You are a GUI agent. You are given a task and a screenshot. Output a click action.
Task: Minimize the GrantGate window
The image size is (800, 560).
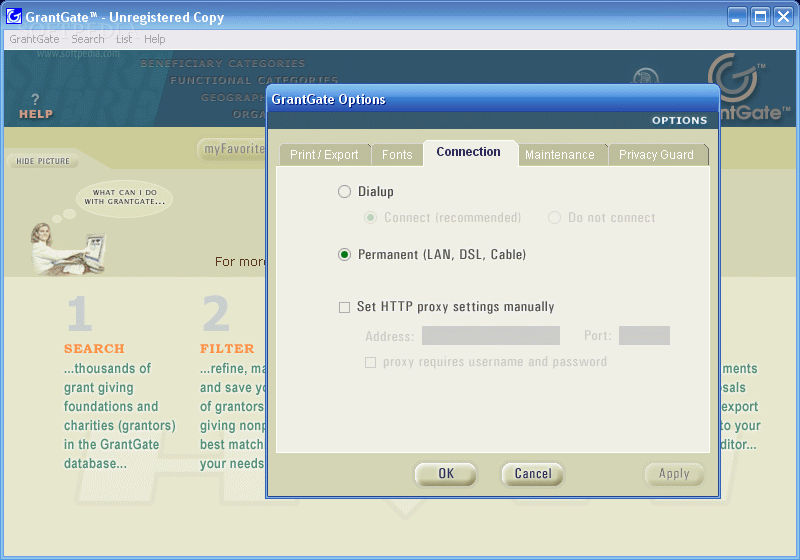[737, 17]
